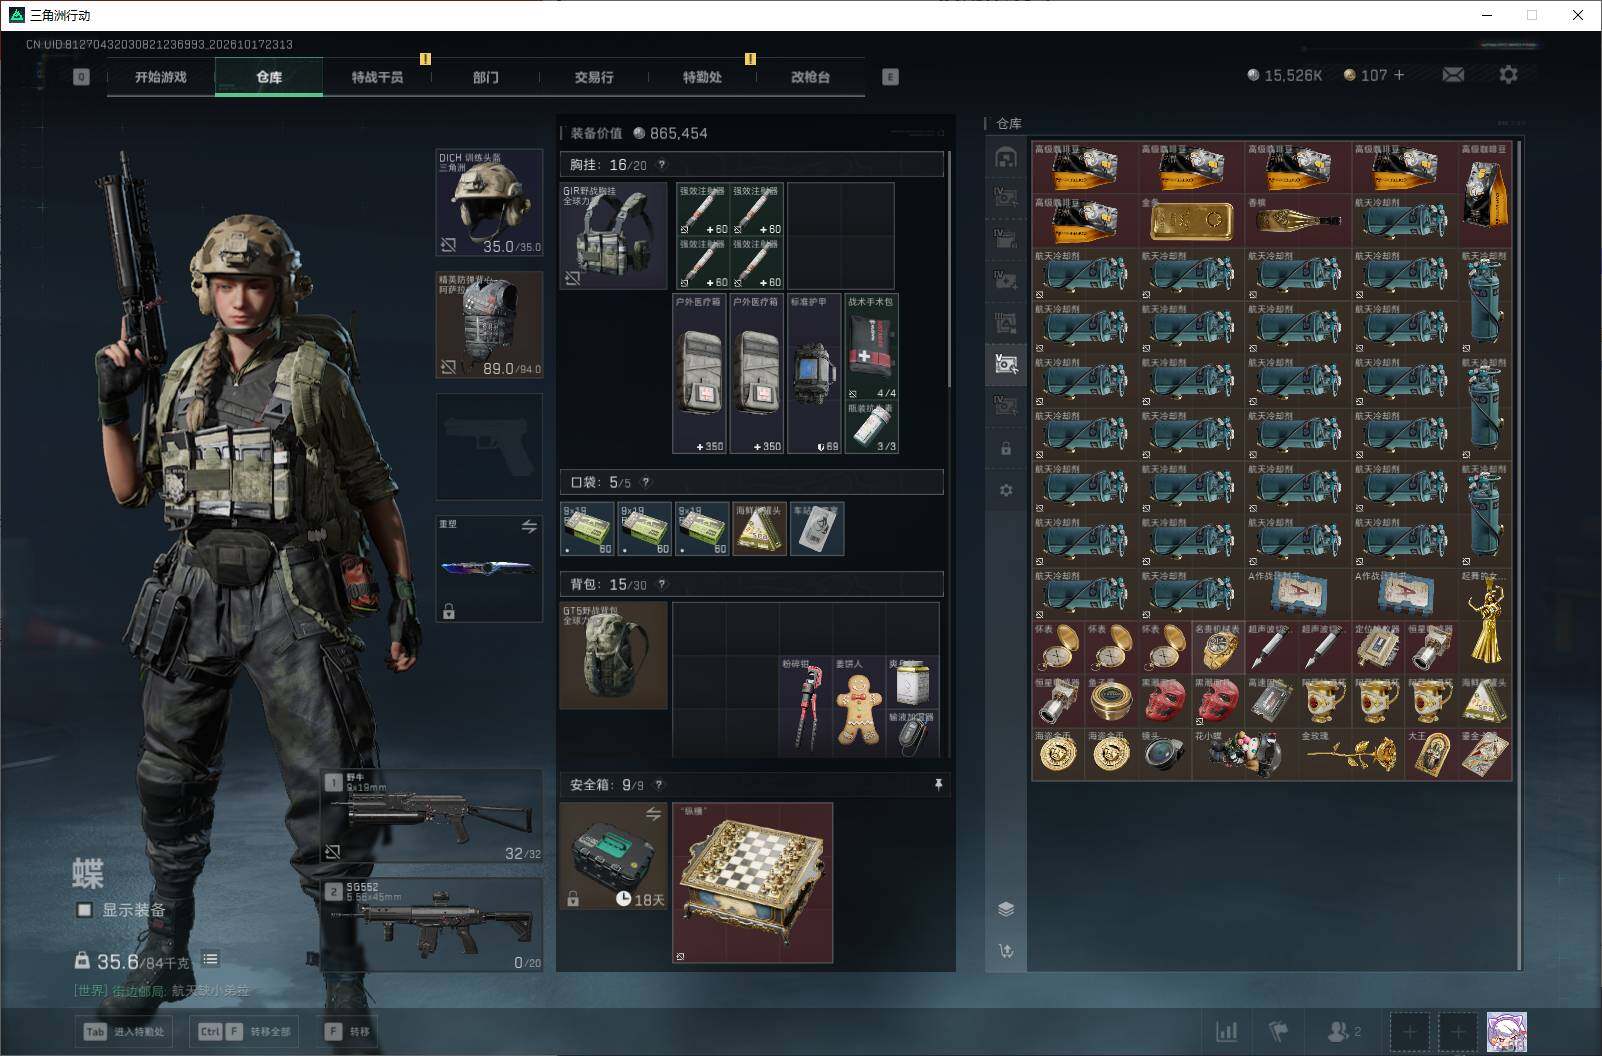1602x1056 pixels.
Task: Click the equipment panel vertical scrollbar
Action: (949, 269)
